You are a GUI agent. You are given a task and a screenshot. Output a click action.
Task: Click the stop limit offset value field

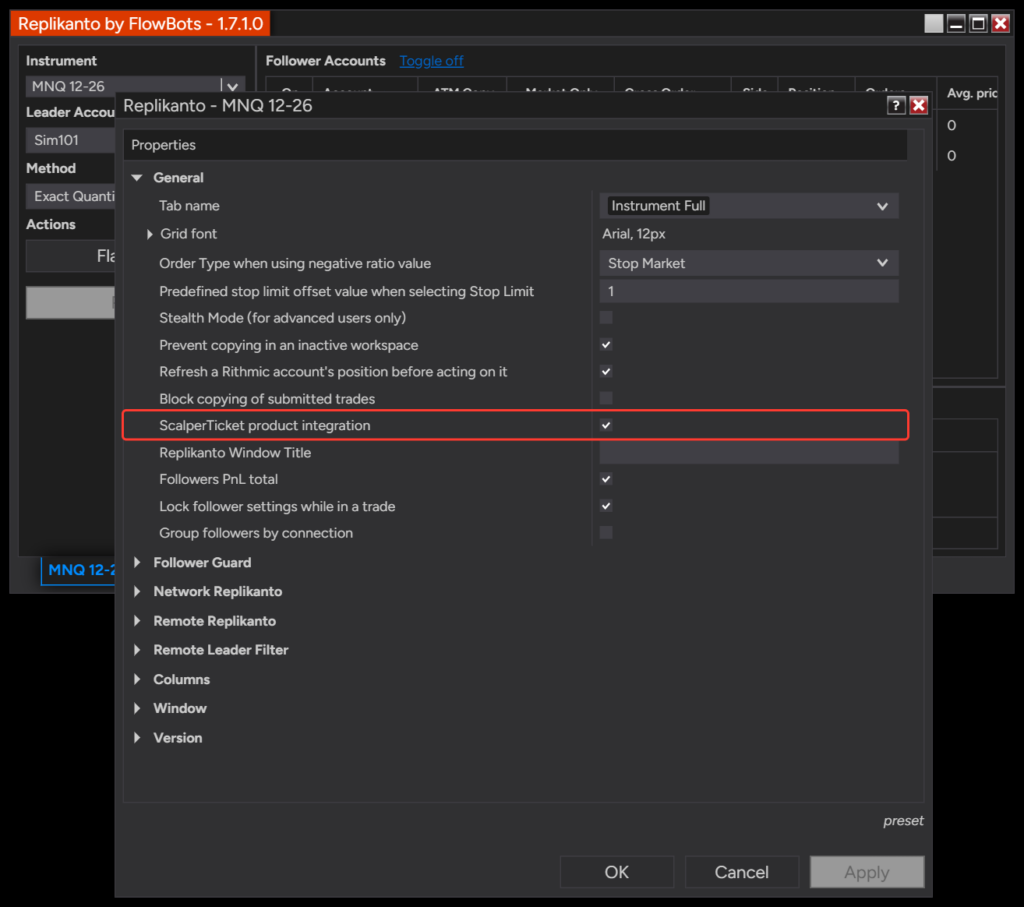tap(748, 291)
